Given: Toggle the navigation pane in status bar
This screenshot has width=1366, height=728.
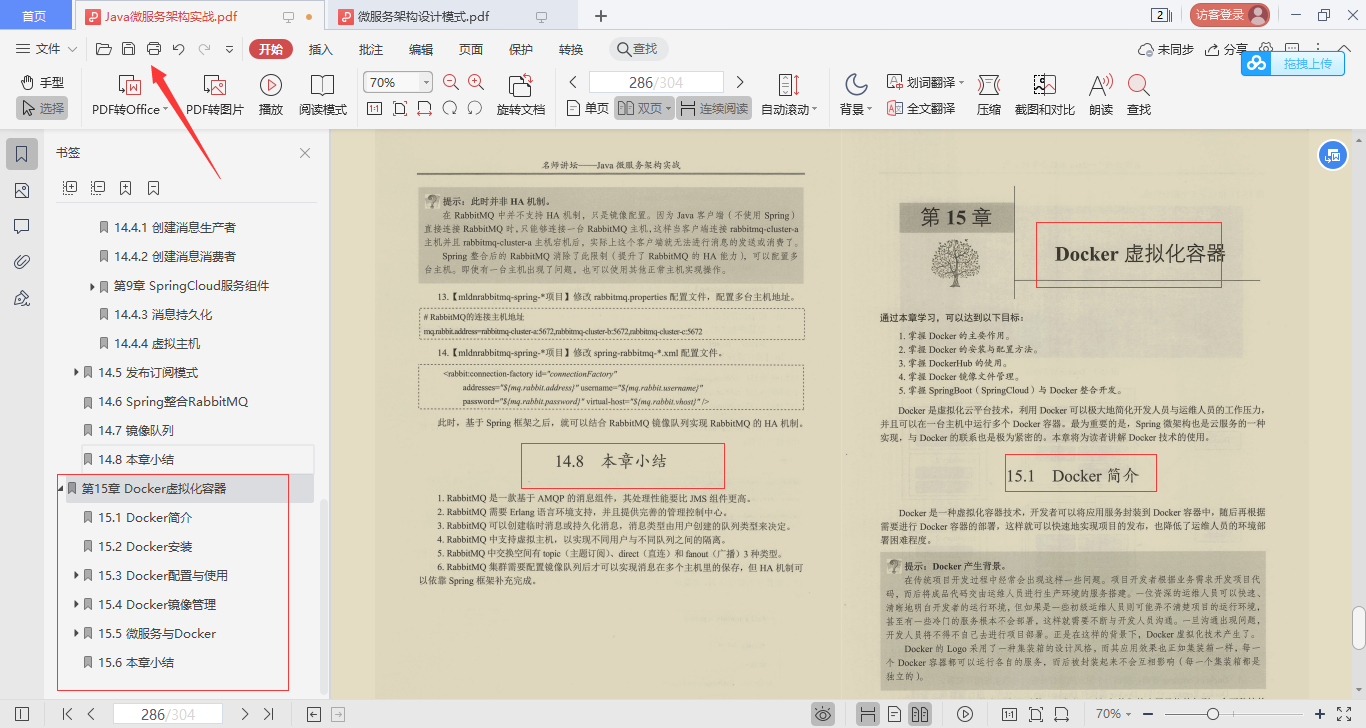Looking at the screenshot, I should tap(22, 714).
